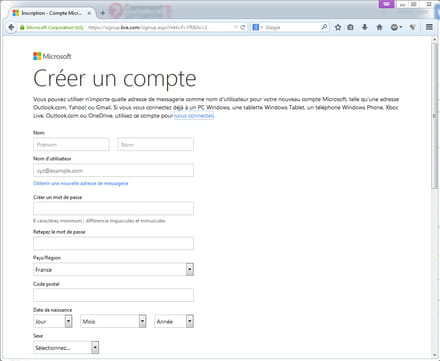Click the 'Retapez le mot de passe' field
This screenshot has height=361, width=440.
tap(113, 243)
